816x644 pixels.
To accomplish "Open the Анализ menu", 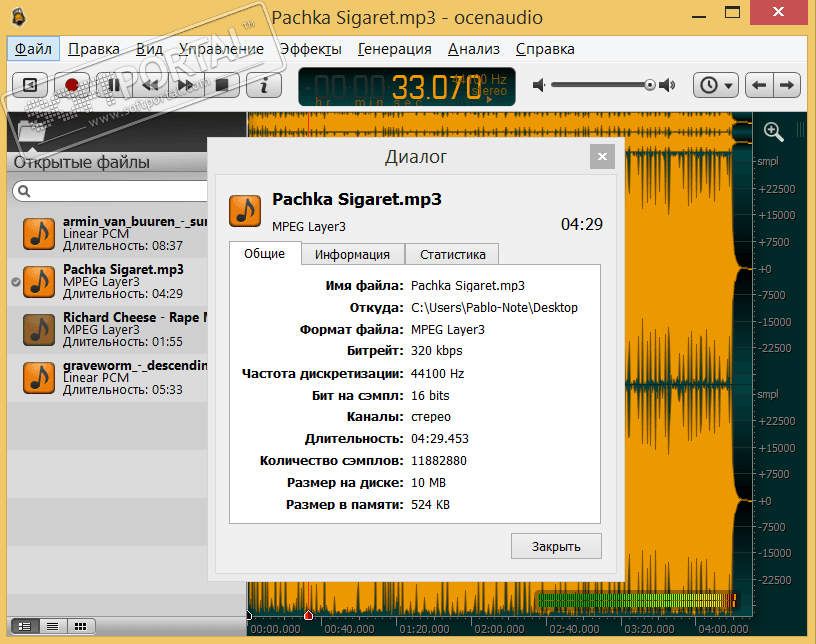I will (x=474, y=49).
